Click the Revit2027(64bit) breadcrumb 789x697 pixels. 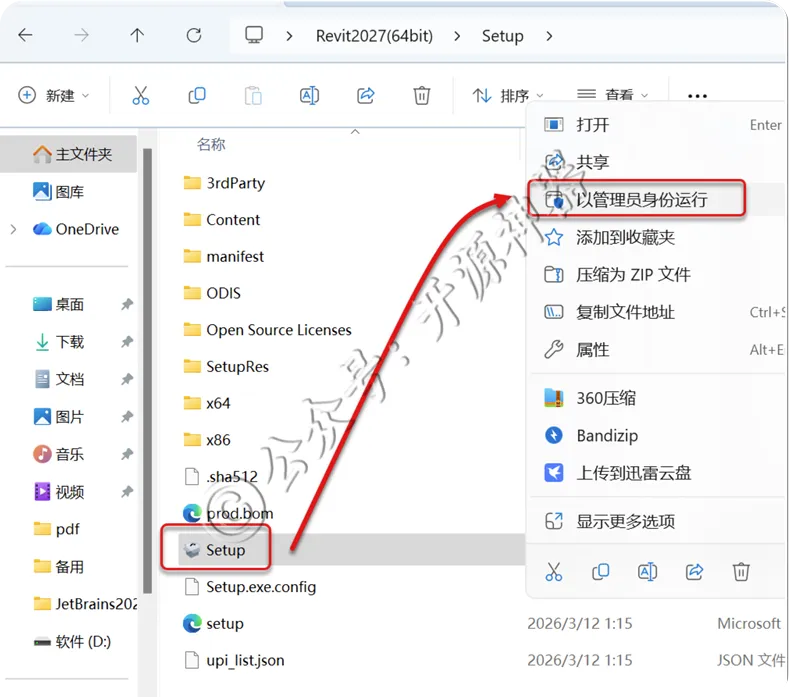374,36
